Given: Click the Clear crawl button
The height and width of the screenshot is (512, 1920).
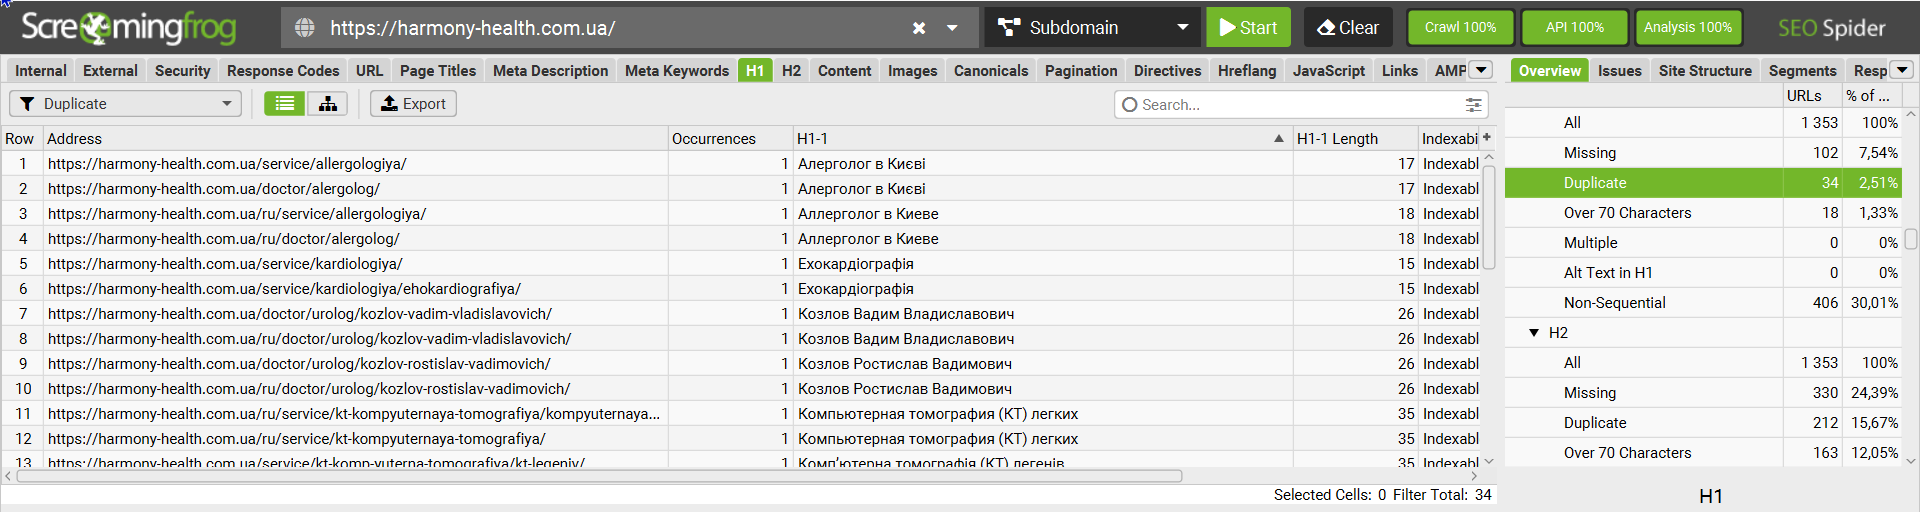Looking at the screenshot, I should tap(1348, 28).
